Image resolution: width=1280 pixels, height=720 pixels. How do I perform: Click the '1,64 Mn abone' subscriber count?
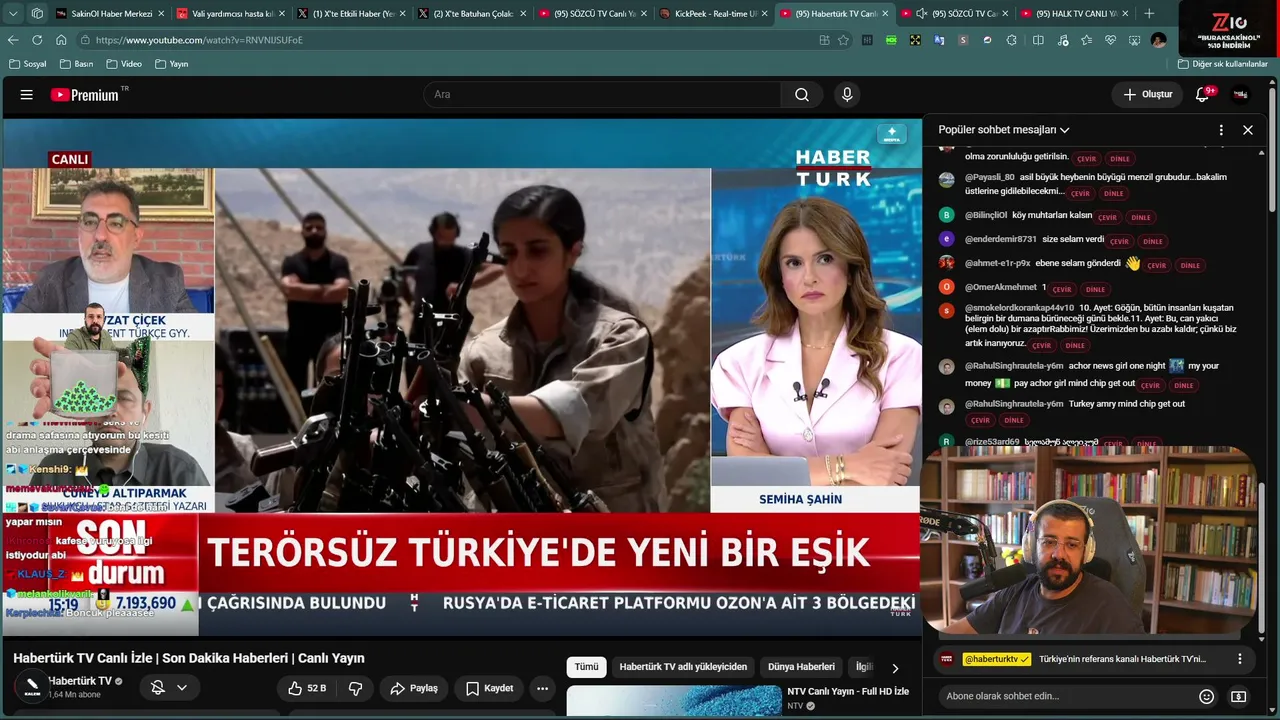74,695
